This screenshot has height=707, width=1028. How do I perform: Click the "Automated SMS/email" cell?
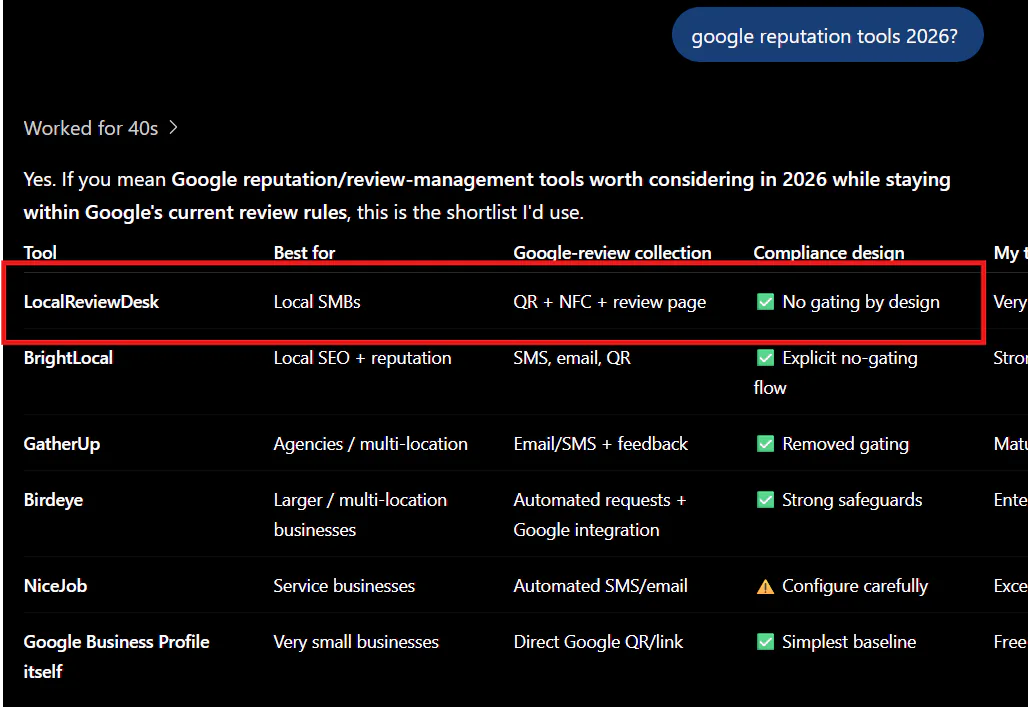pyautogui.click(x=601, y=586)
